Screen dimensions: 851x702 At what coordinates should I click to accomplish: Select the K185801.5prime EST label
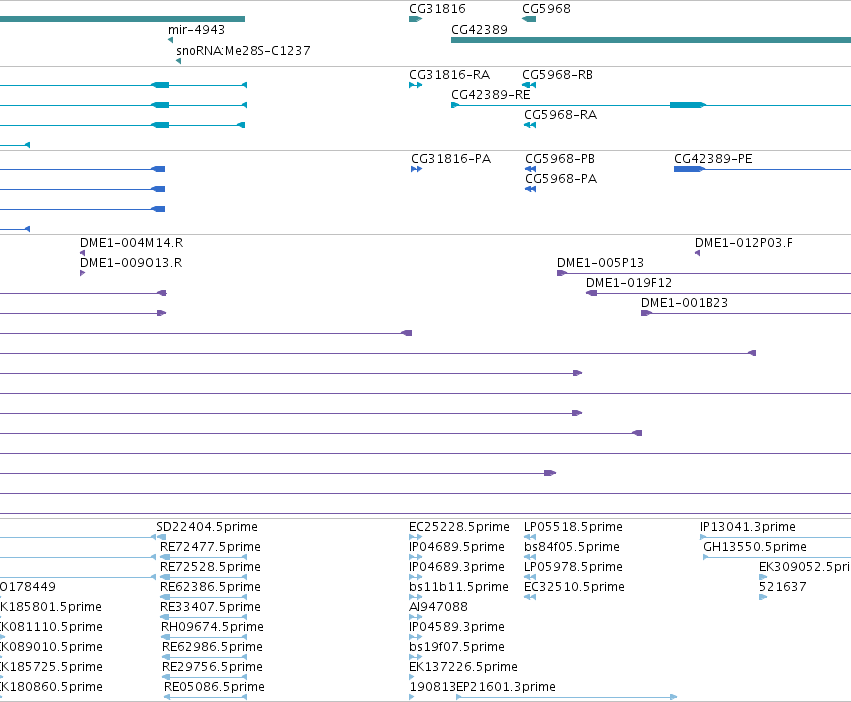point(50,607)
